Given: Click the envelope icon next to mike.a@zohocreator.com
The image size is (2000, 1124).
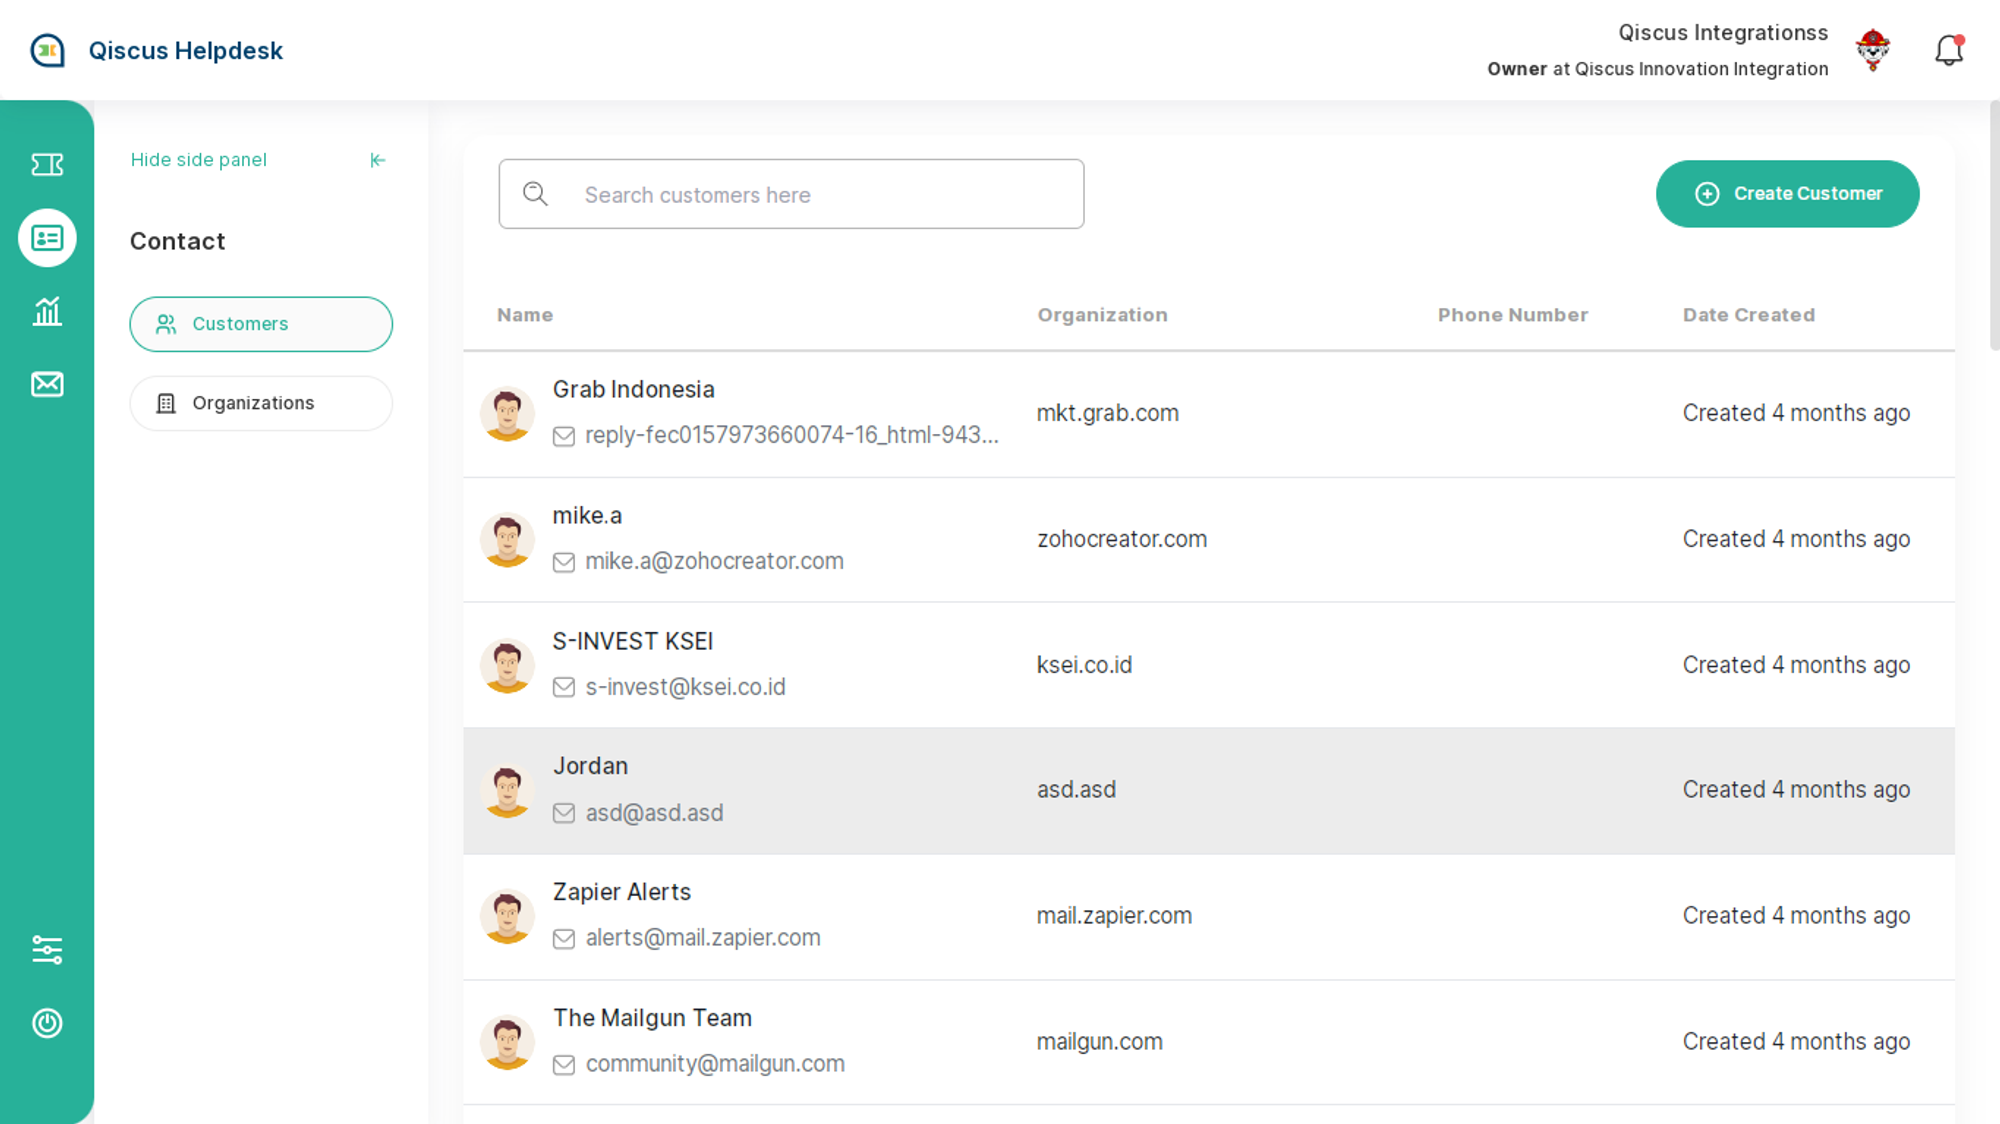Looking at the screenshot, I should [564, 562].
